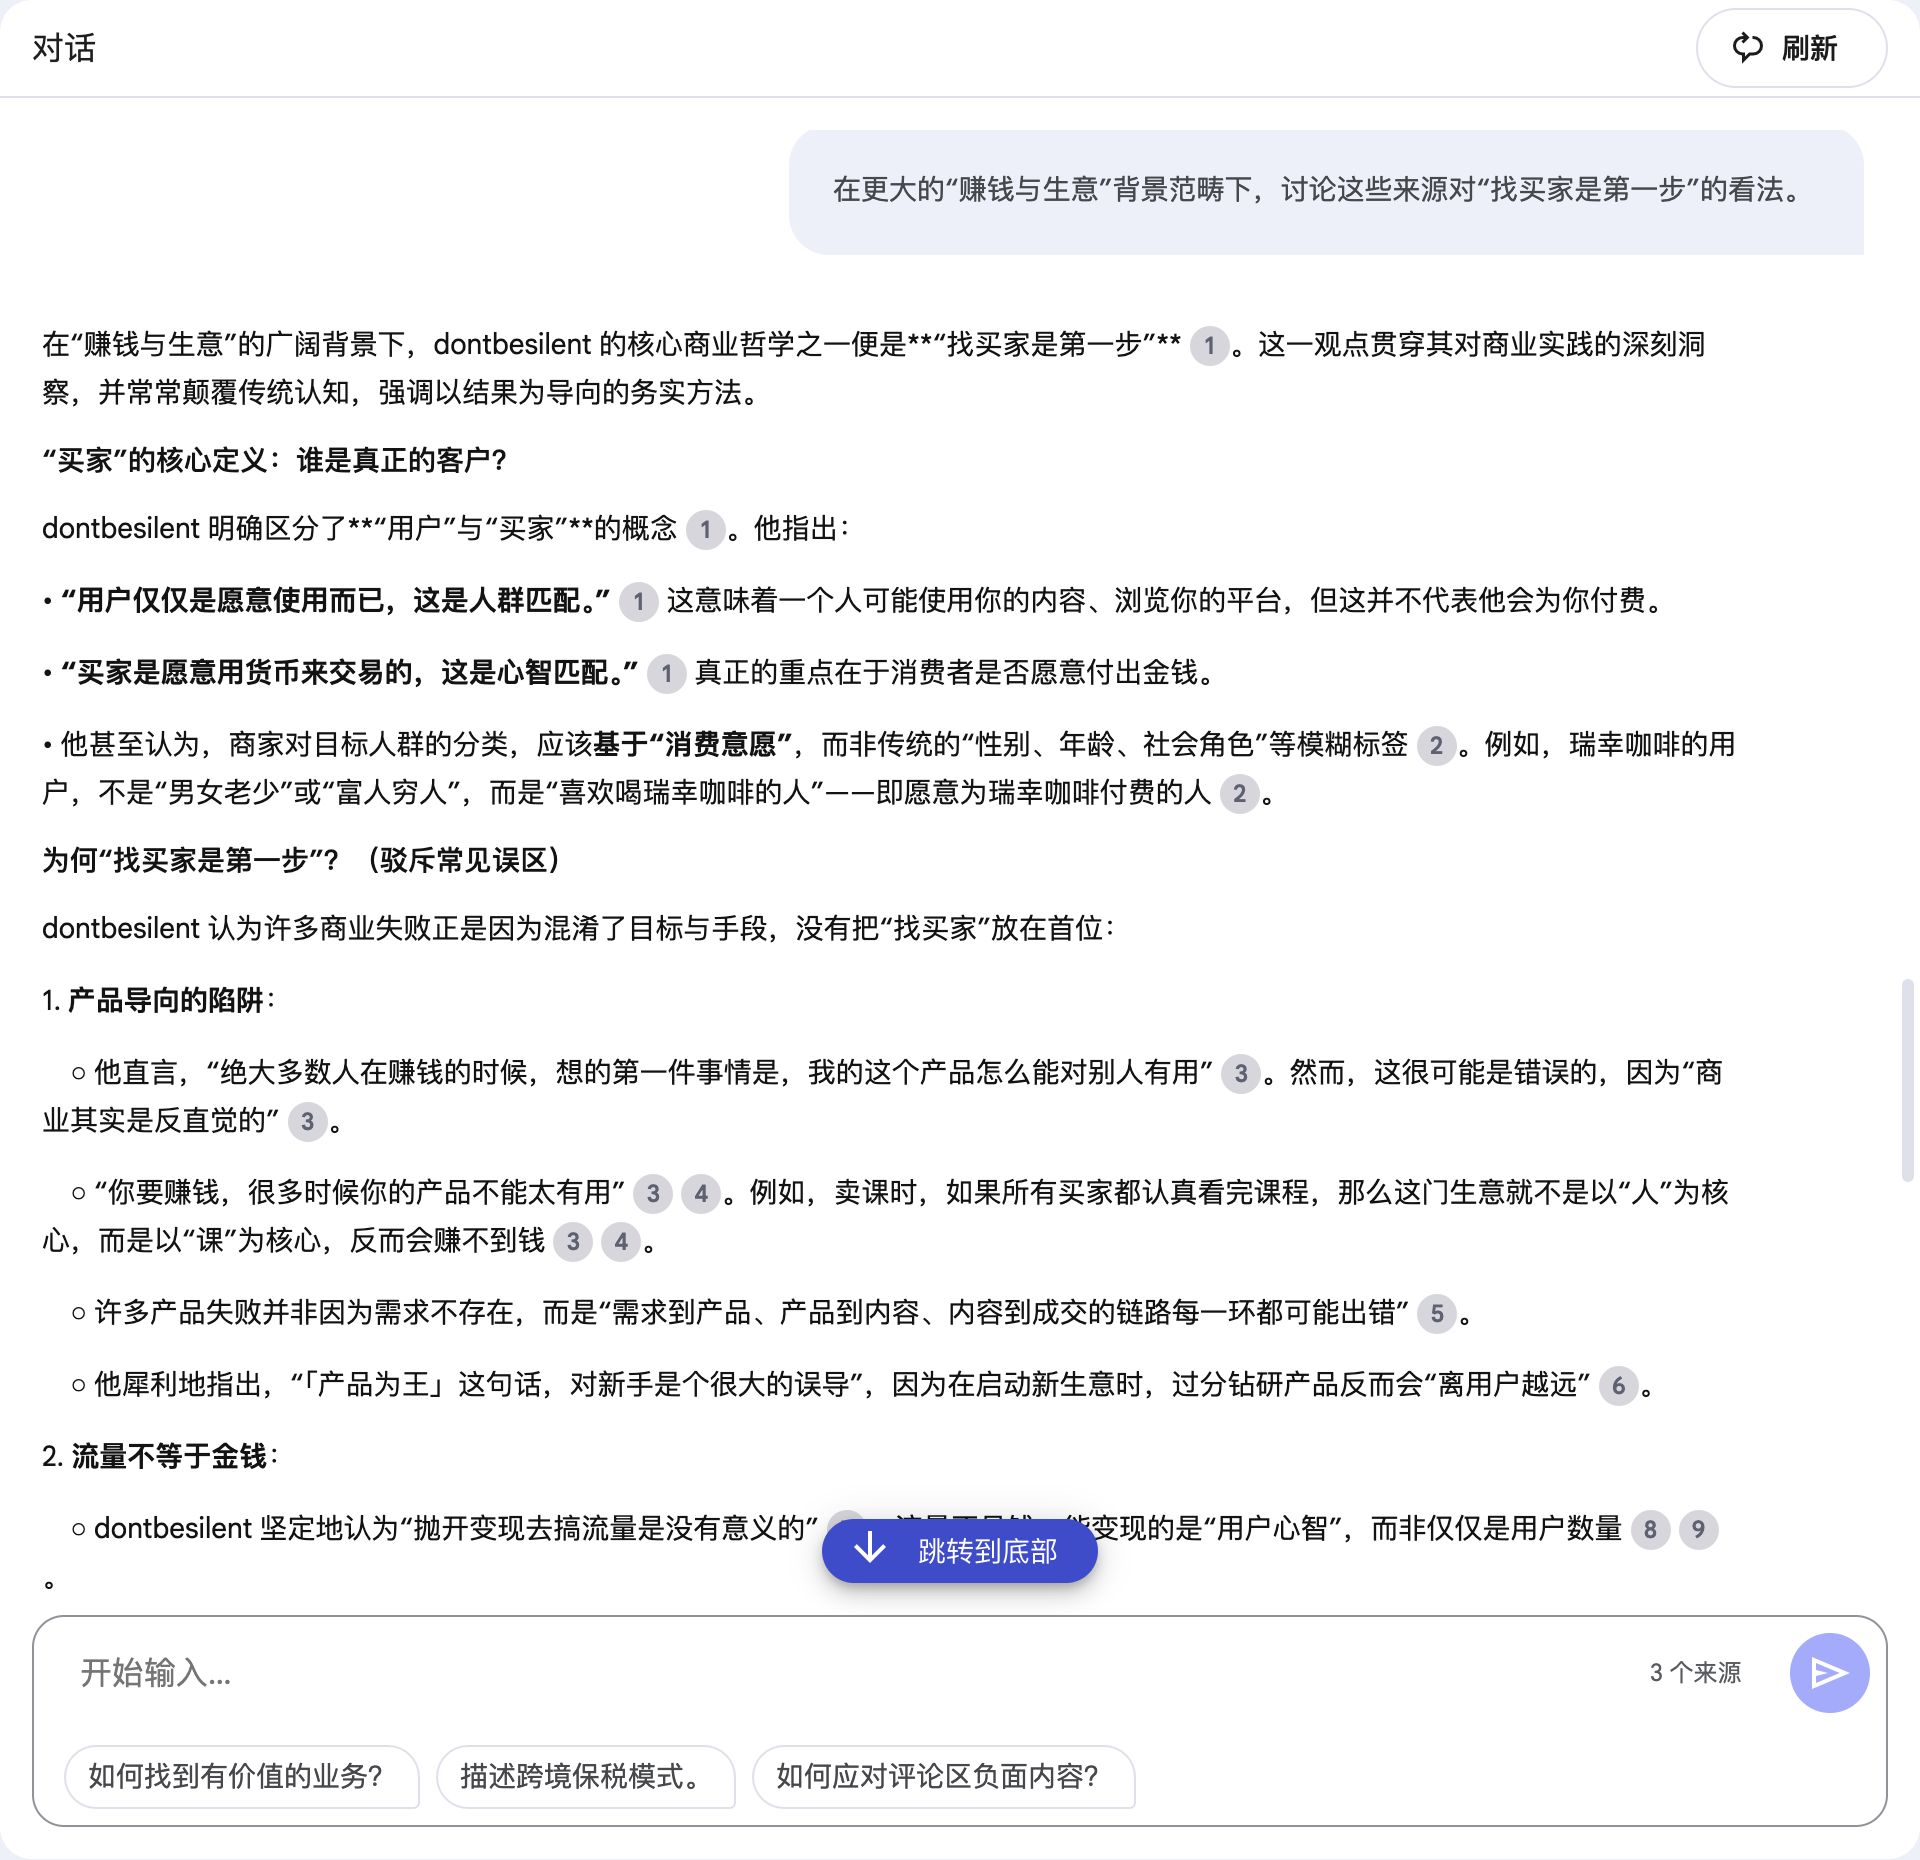Screen dimensions: 1920x1860
Task: Open citation 3 after 反而会赚不到钱
Action: (x=572, y=1242)
